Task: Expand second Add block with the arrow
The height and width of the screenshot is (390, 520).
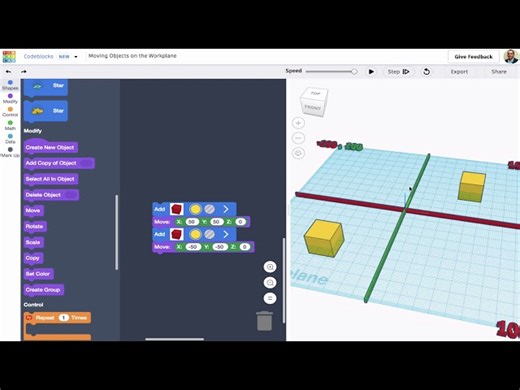Action: pos(226,234)
